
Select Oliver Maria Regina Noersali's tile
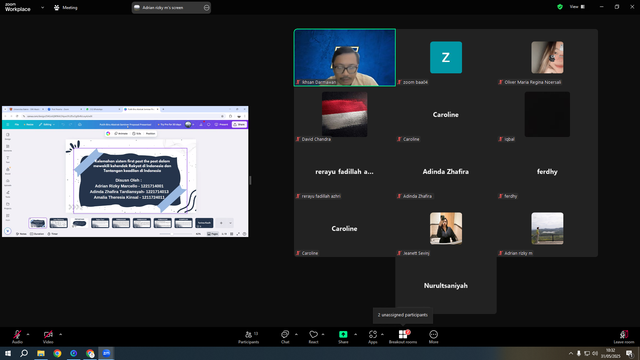click(x=547, y=58)
